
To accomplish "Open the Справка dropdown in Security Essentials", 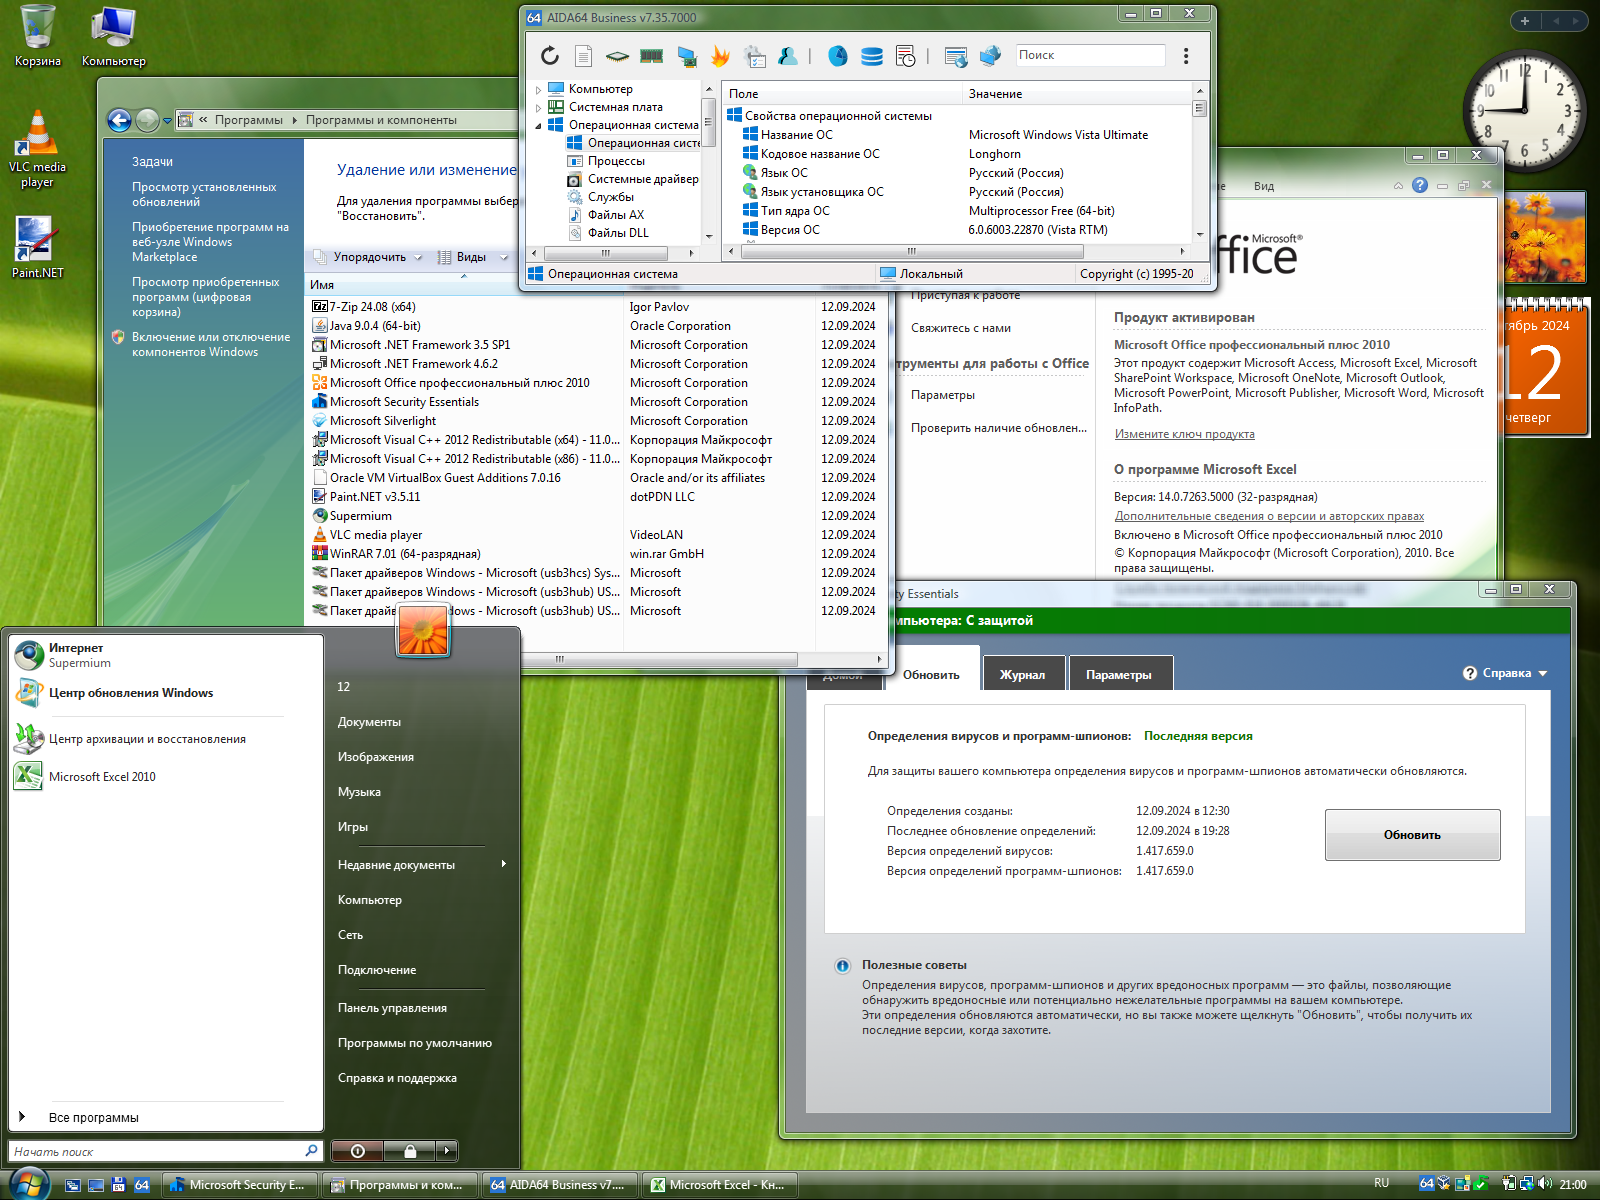I will point(1505,673).
